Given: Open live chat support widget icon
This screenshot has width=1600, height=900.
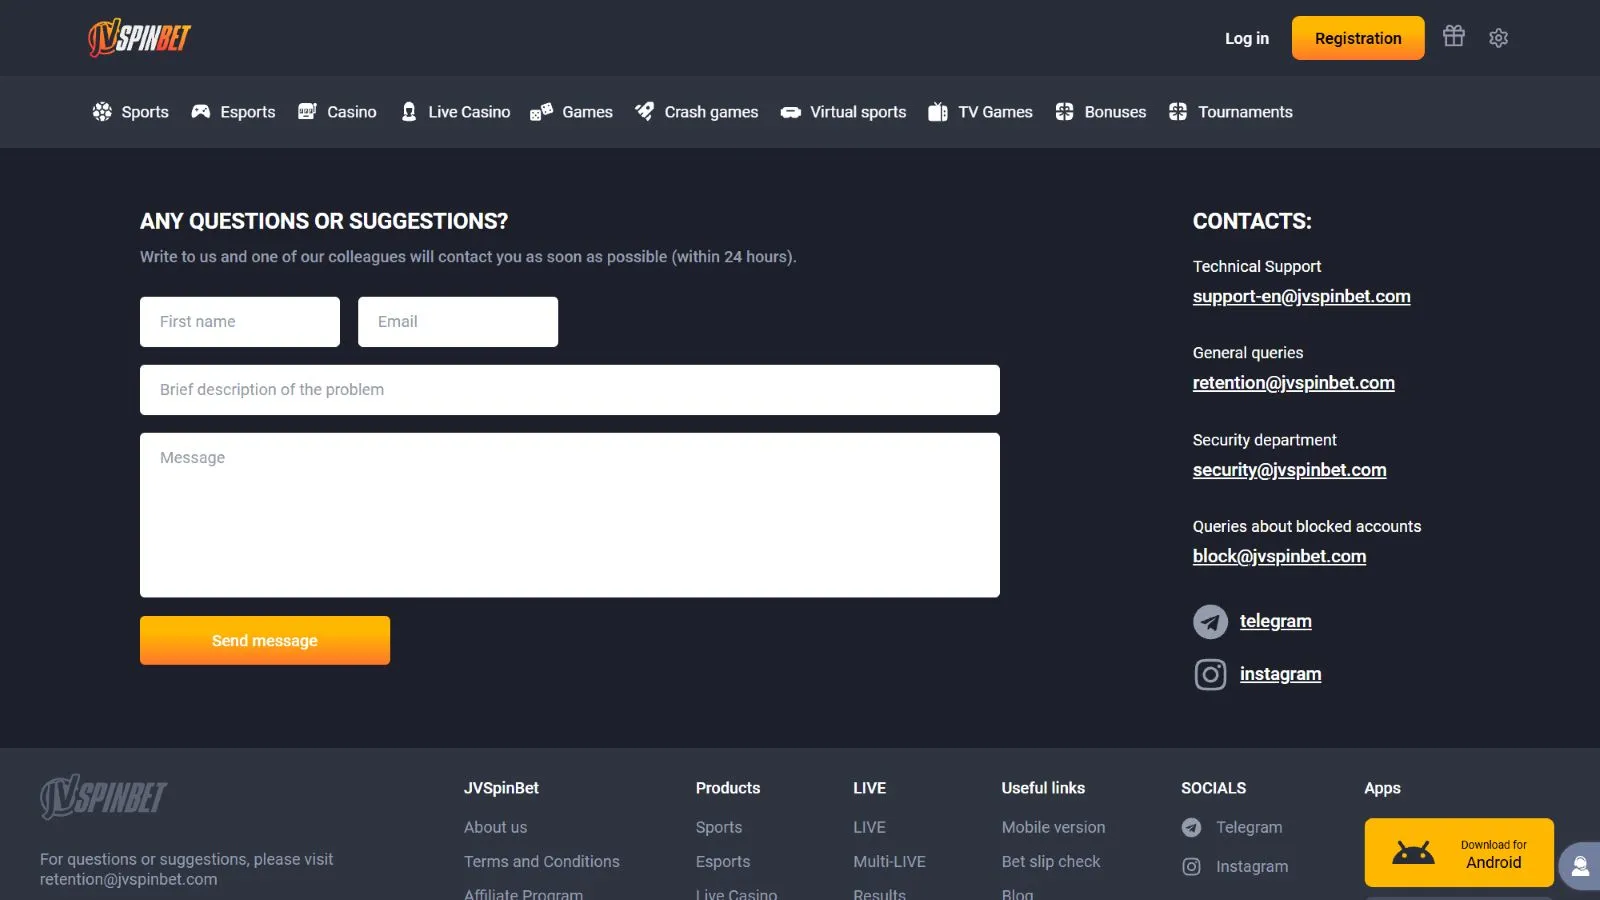Looking at the screenshot, I should click(1581, 865).
